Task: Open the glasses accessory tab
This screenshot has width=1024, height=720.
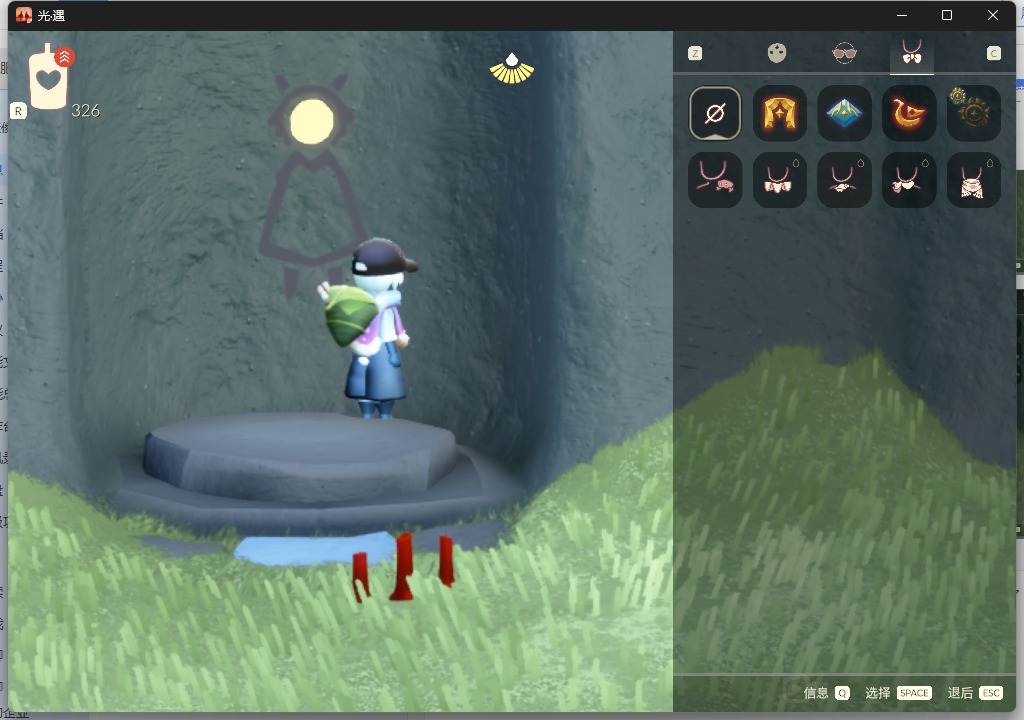Action: (844, 53)
